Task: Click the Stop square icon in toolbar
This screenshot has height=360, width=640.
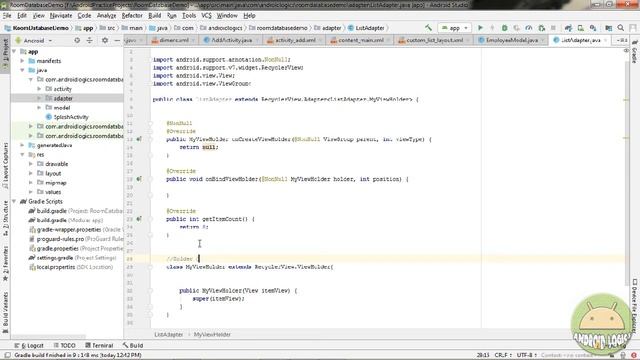Action: [553, 28]
